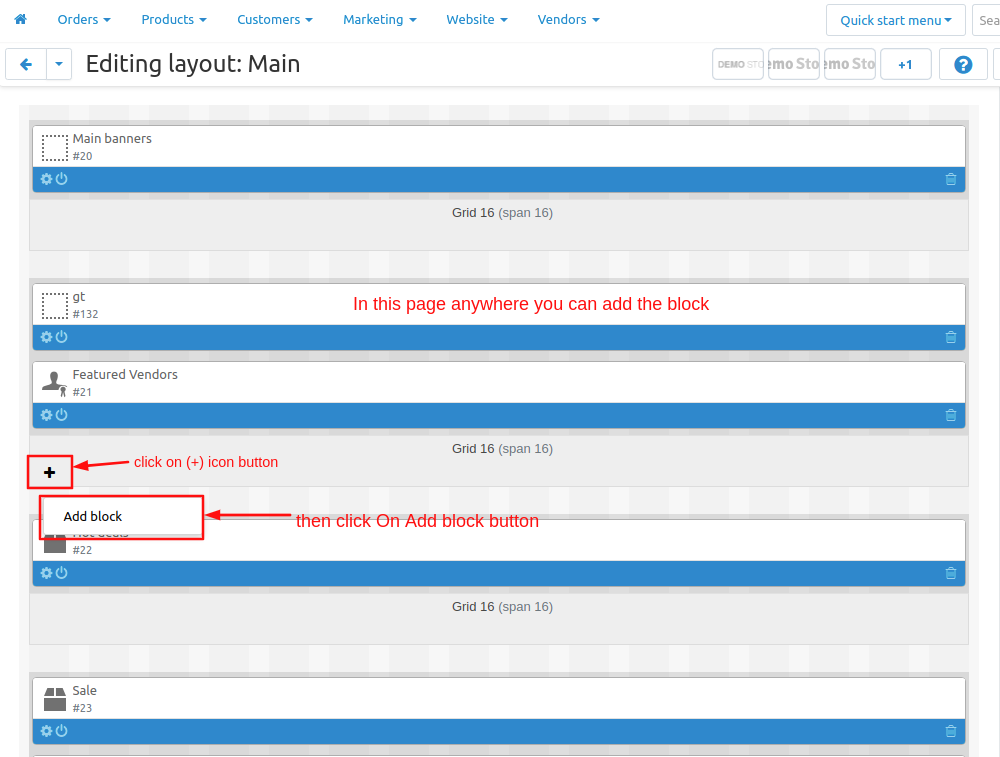Click the back arrow button
This screenshot has height=757, width=1000.
tap(26, 64)
